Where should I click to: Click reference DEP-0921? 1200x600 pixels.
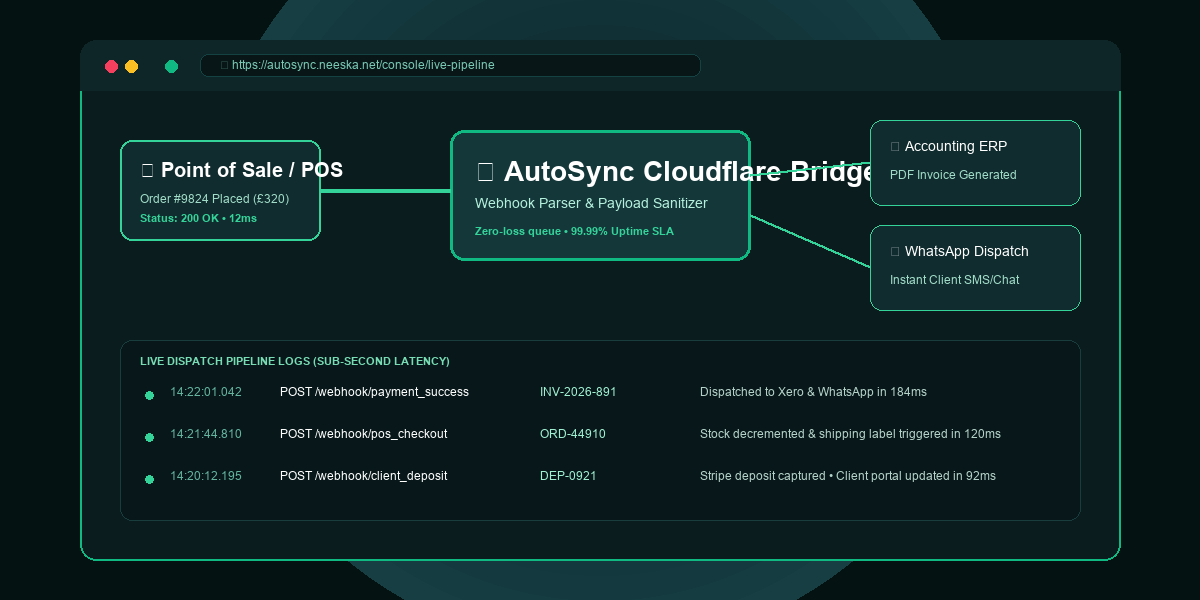568,476
